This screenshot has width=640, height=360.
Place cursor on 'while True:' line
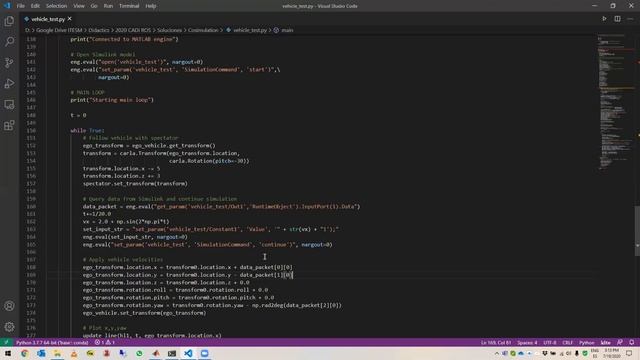[87, 131]
